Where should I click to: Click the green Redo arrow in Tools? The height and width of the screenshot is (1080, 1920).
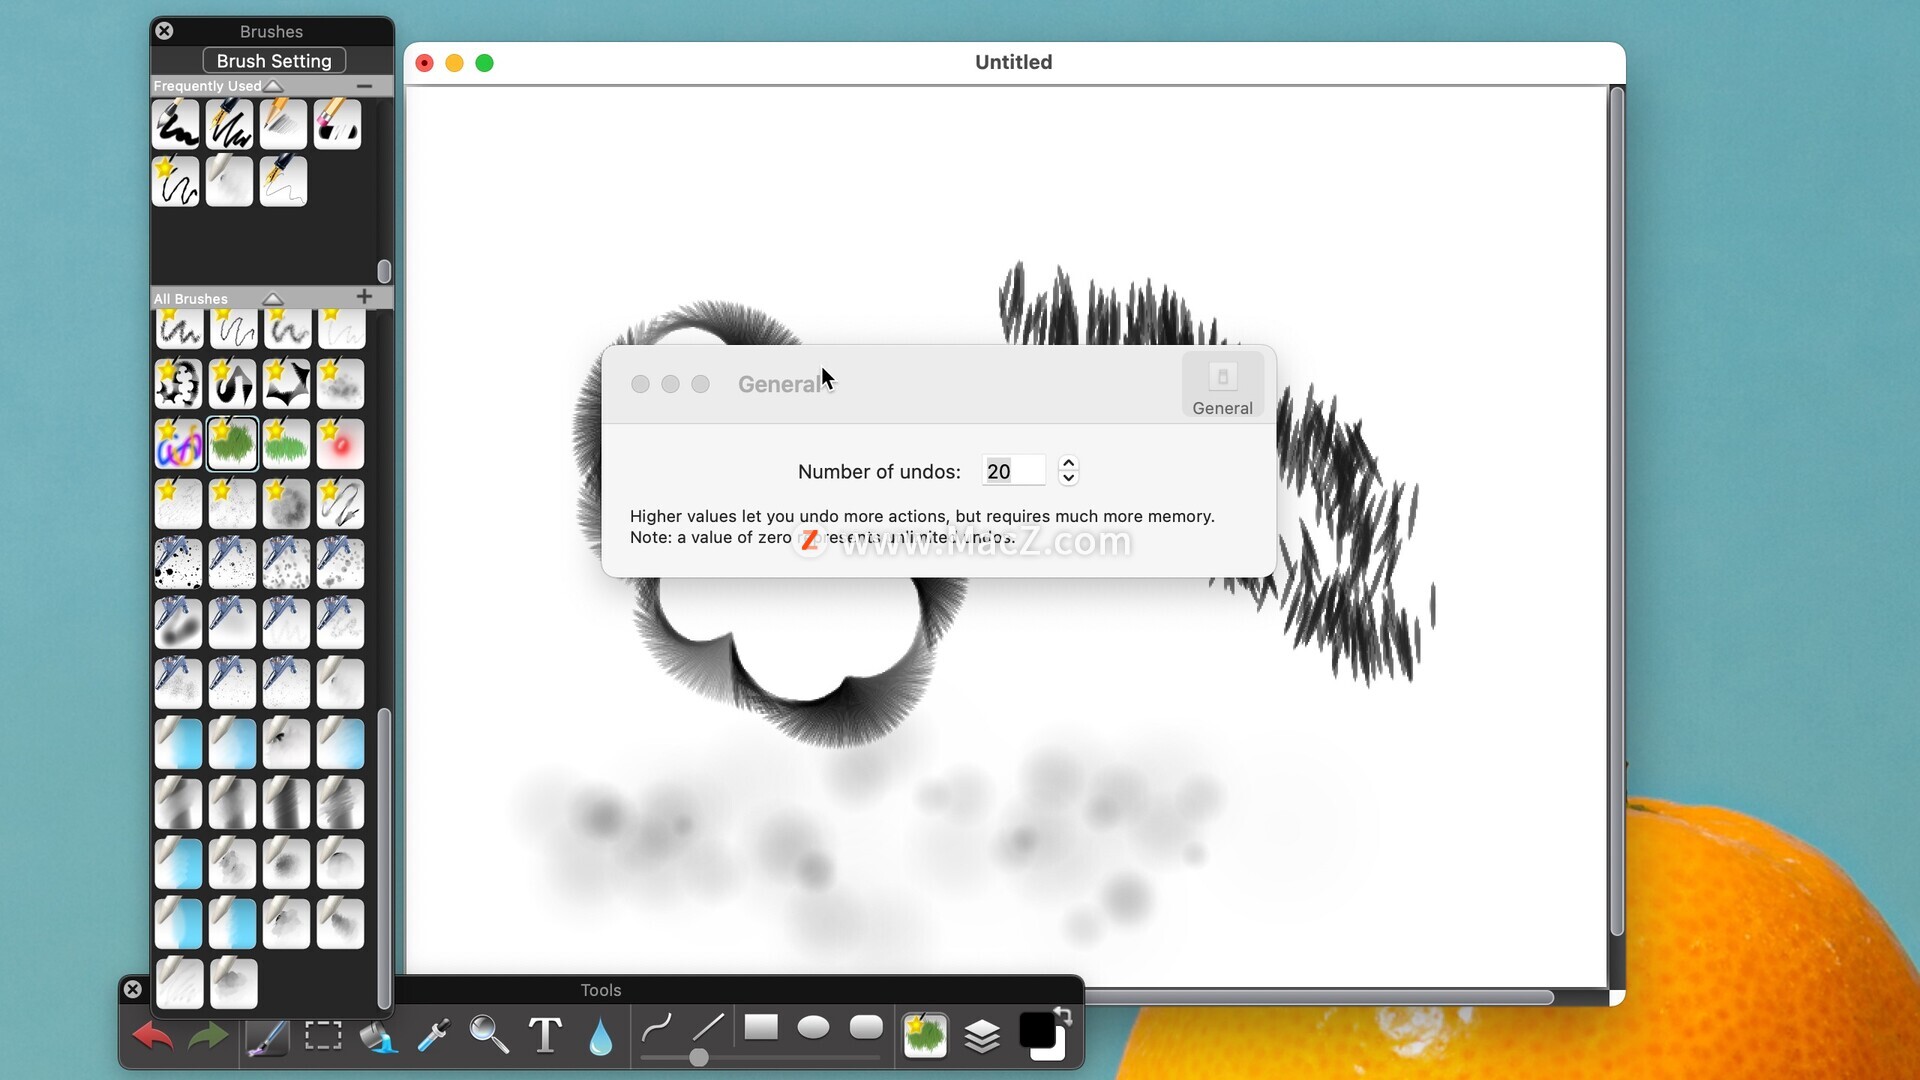[208, 1036]
